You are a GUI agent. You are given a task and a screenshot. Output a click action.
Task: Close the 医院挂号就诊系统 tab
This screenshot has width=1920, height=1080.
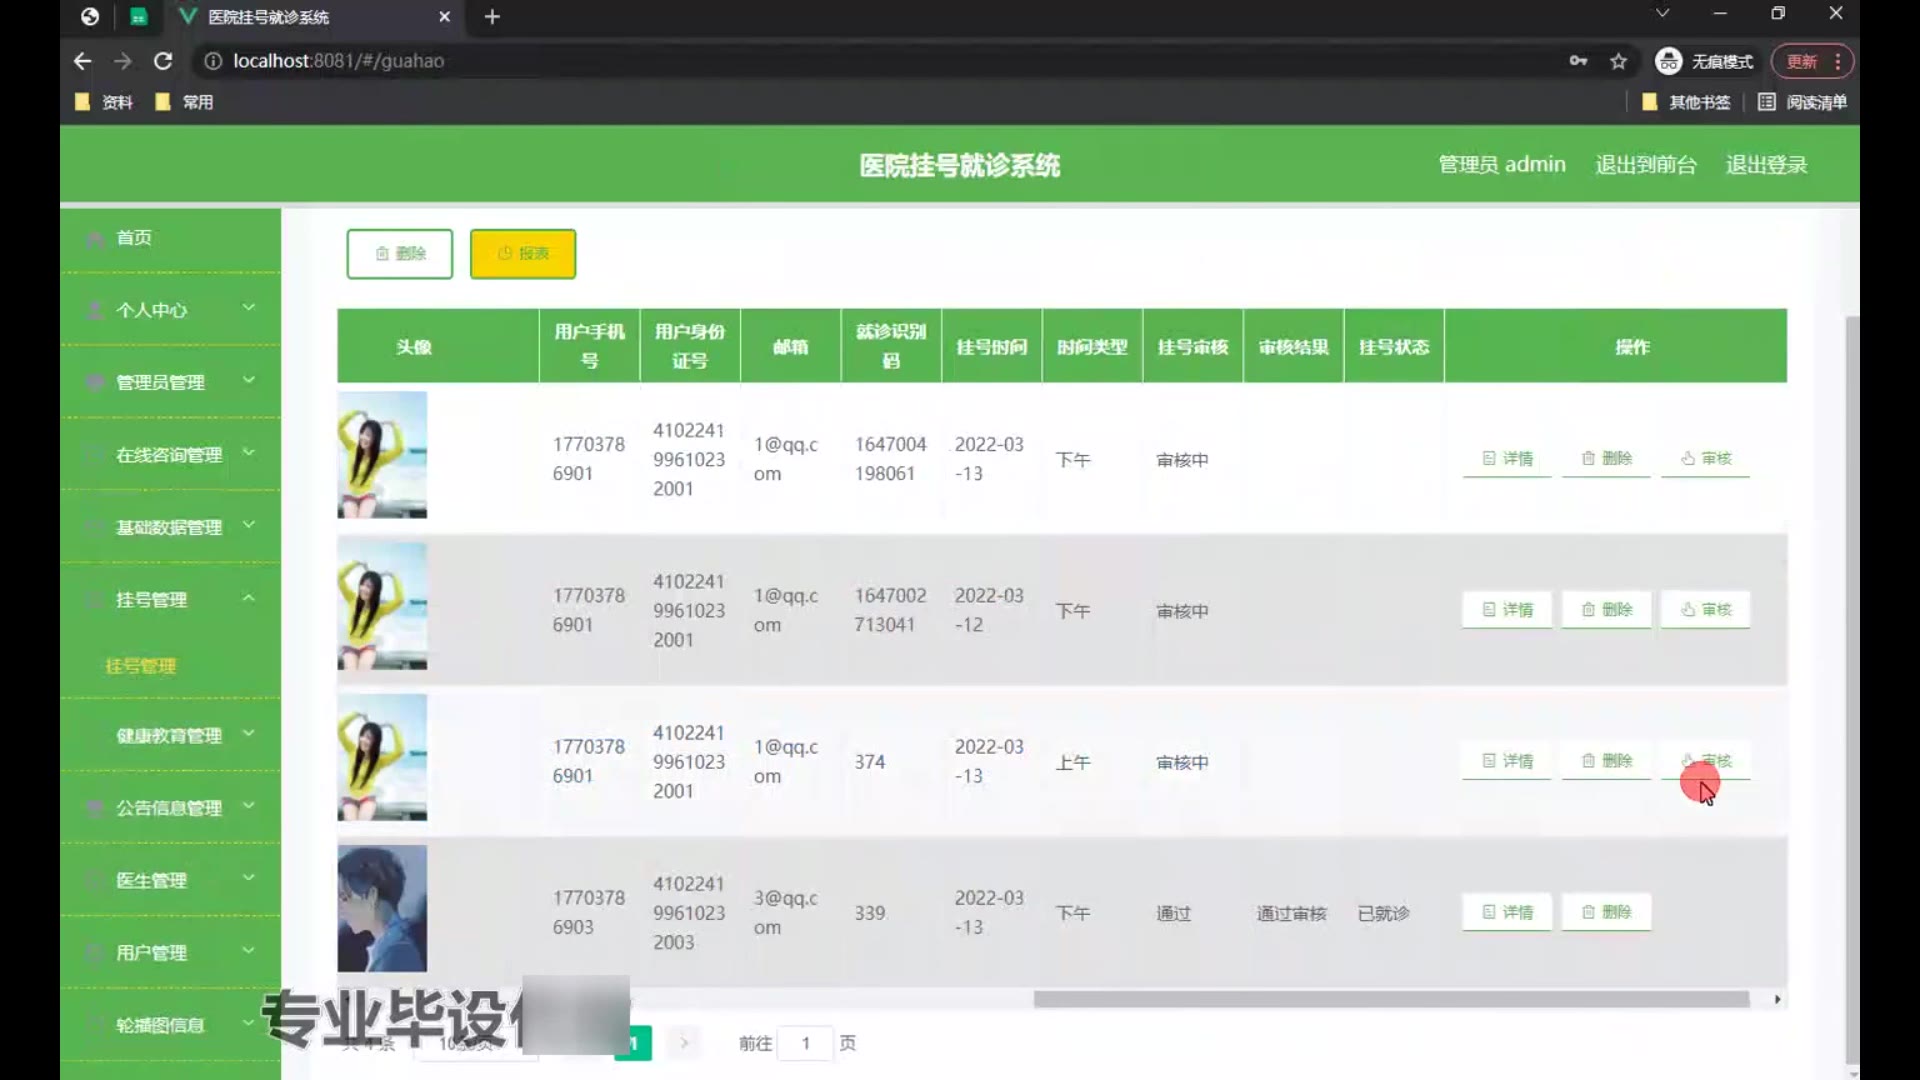pos(445,17)
